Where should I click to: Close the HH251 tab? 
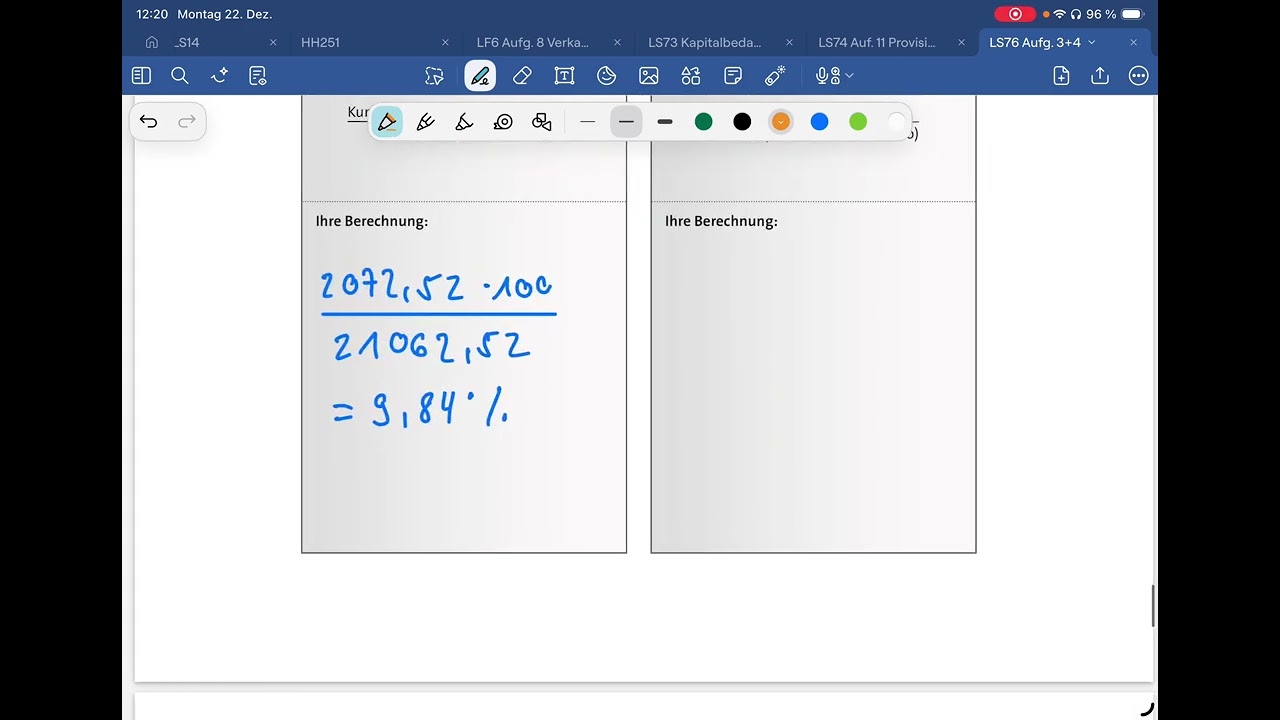(445, 43)
